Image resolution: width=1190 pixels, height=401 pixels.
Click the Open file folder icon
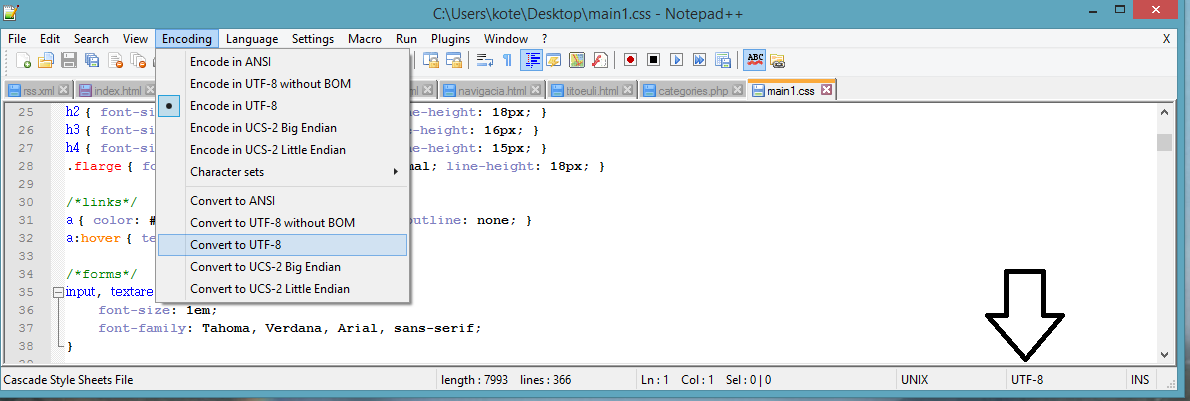tap(46, 60)
